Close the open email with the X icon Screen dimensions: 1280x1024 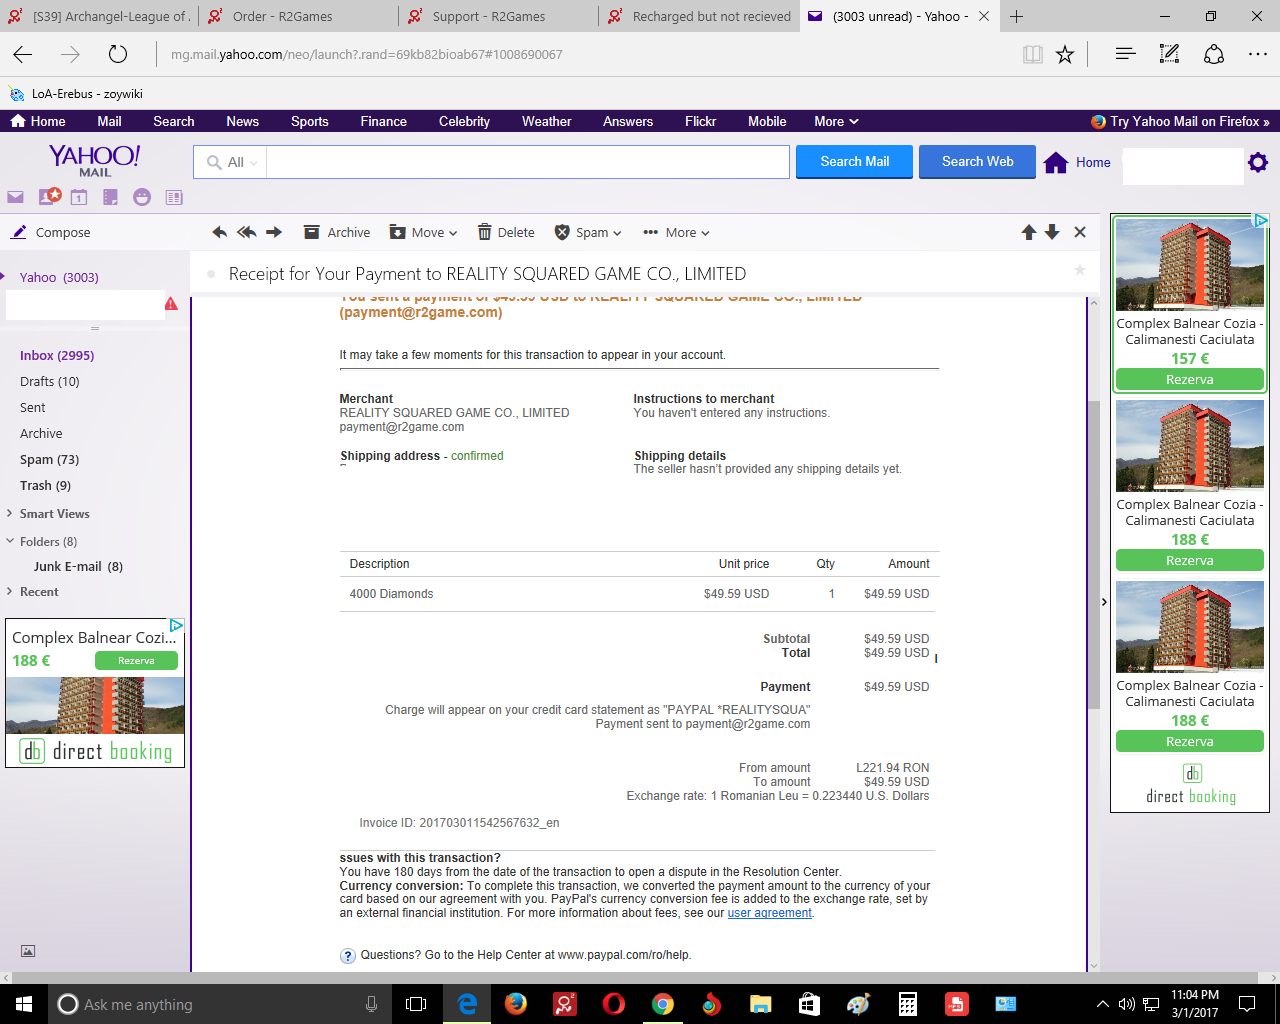[x=1080, y=232]
